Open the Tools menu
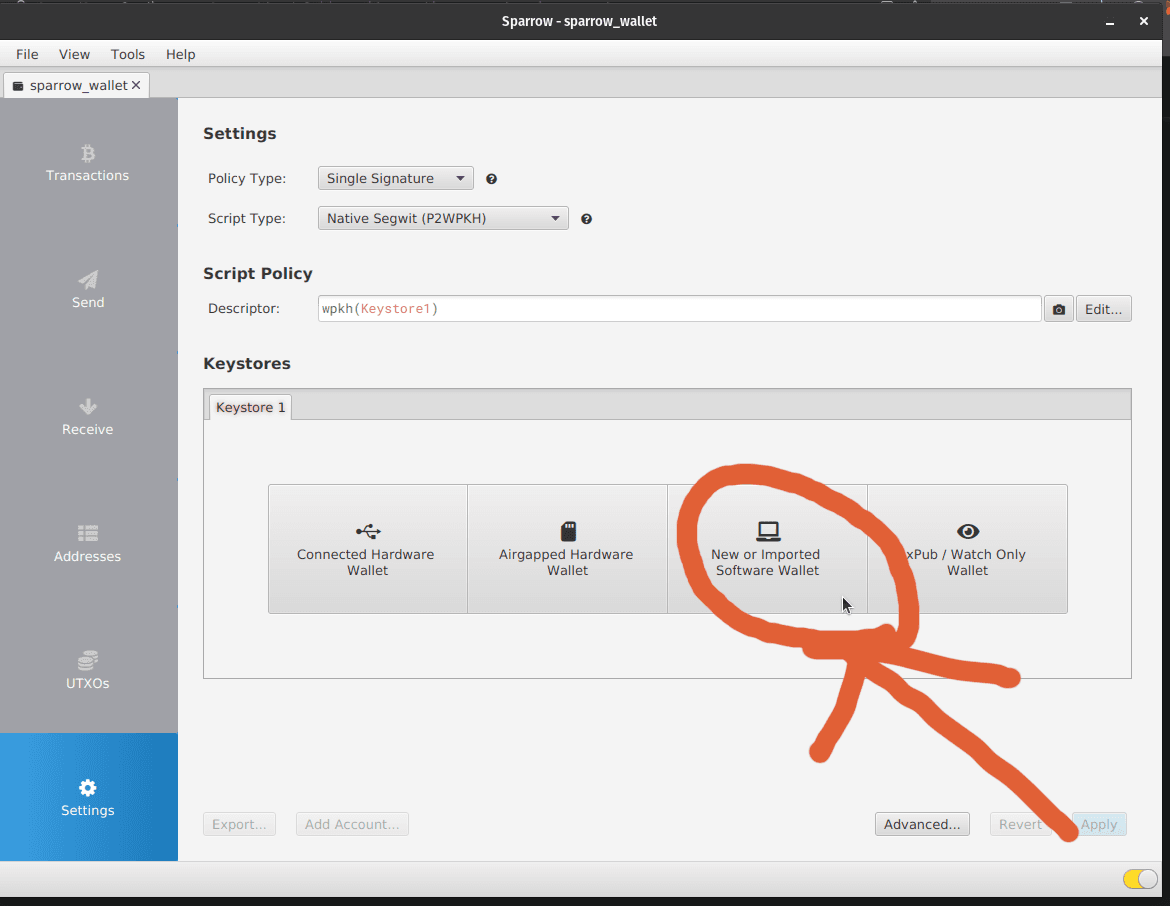Image resolution: width=1170 pixels, height=906 pixels. (128, 54)
